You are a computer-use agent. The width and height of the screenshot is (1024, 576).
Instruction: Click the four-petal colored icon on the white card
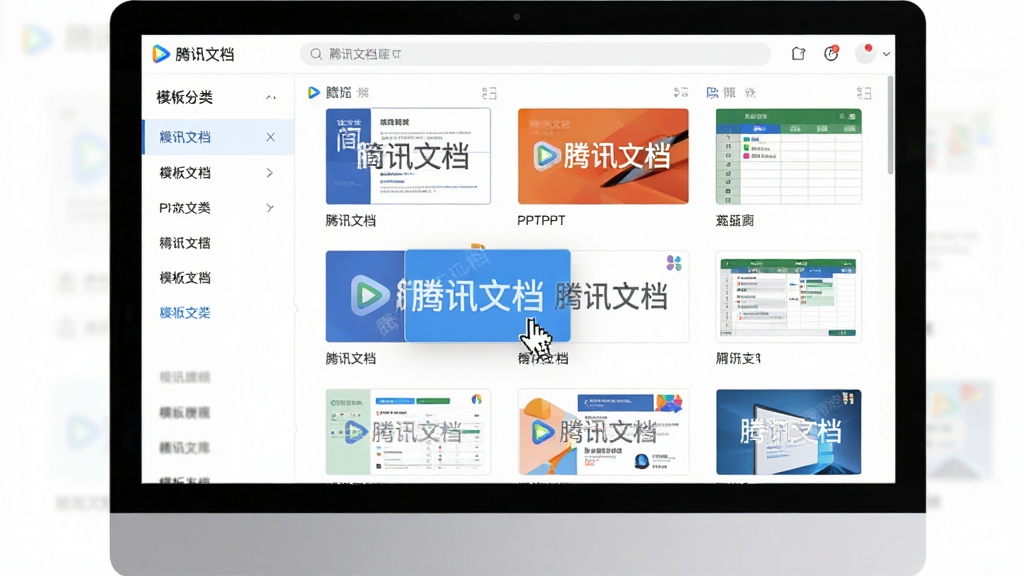674,263
